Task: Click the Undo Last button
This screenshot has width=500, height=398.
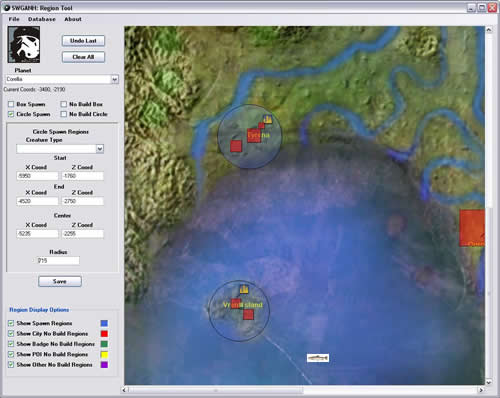Action: 83,41
